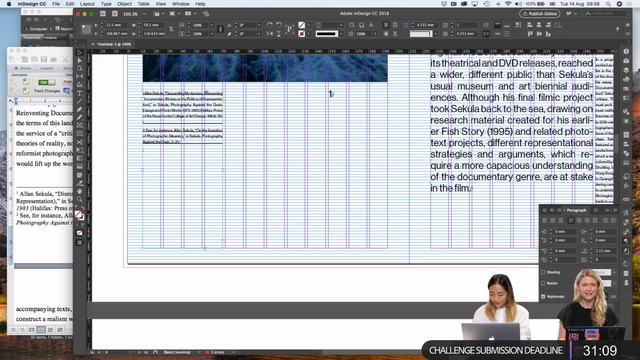This screenshot has height=360, width=640.
Task: Click the Publish Online button
Action: [x=540, y=13]
